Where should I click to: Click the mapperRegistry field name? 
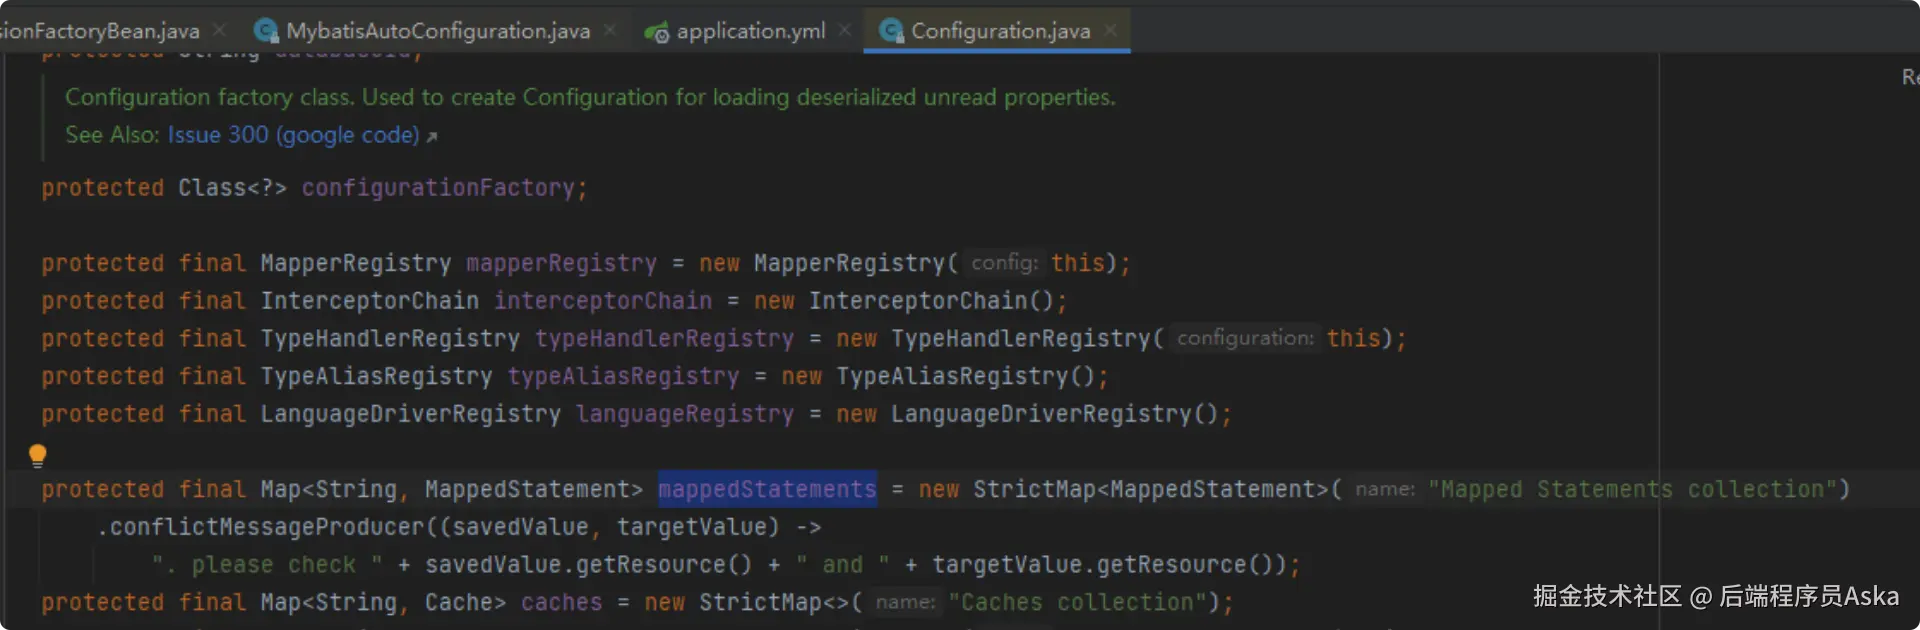[562, 263]
